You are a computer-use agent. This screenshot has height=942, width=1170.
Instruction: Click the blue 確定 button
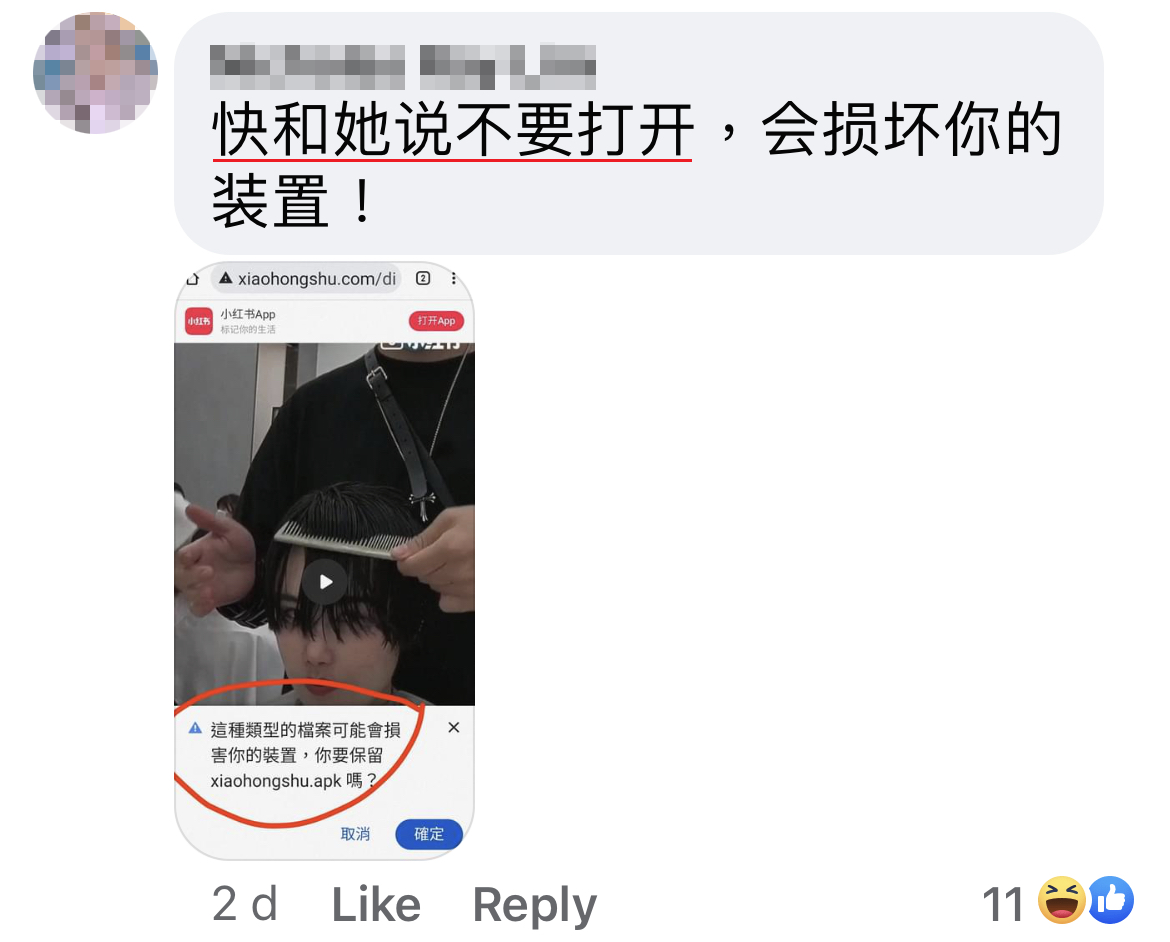point(429,834)
